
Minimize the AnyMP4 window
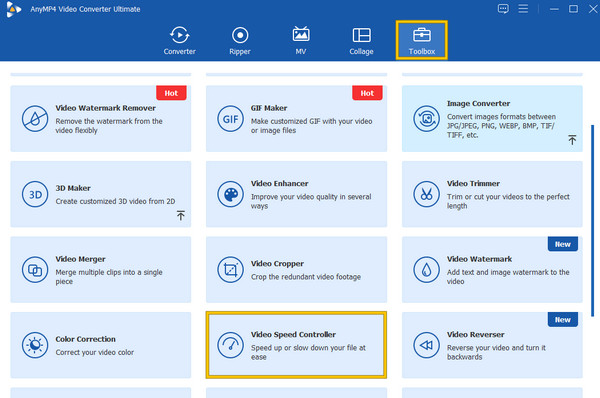tap(554, 9)
